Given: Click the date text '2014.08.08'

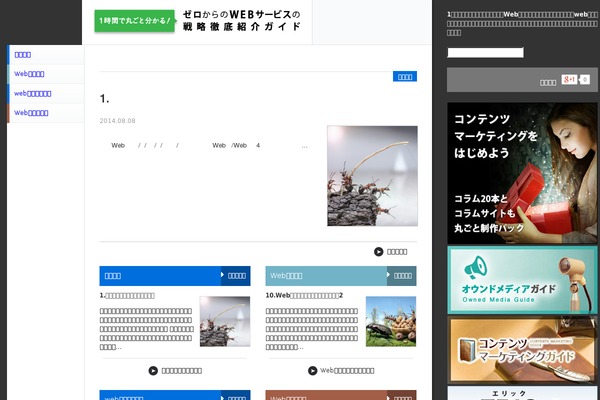Looking at the screenshot, I should pyautogui.click(x=117, y=121).
